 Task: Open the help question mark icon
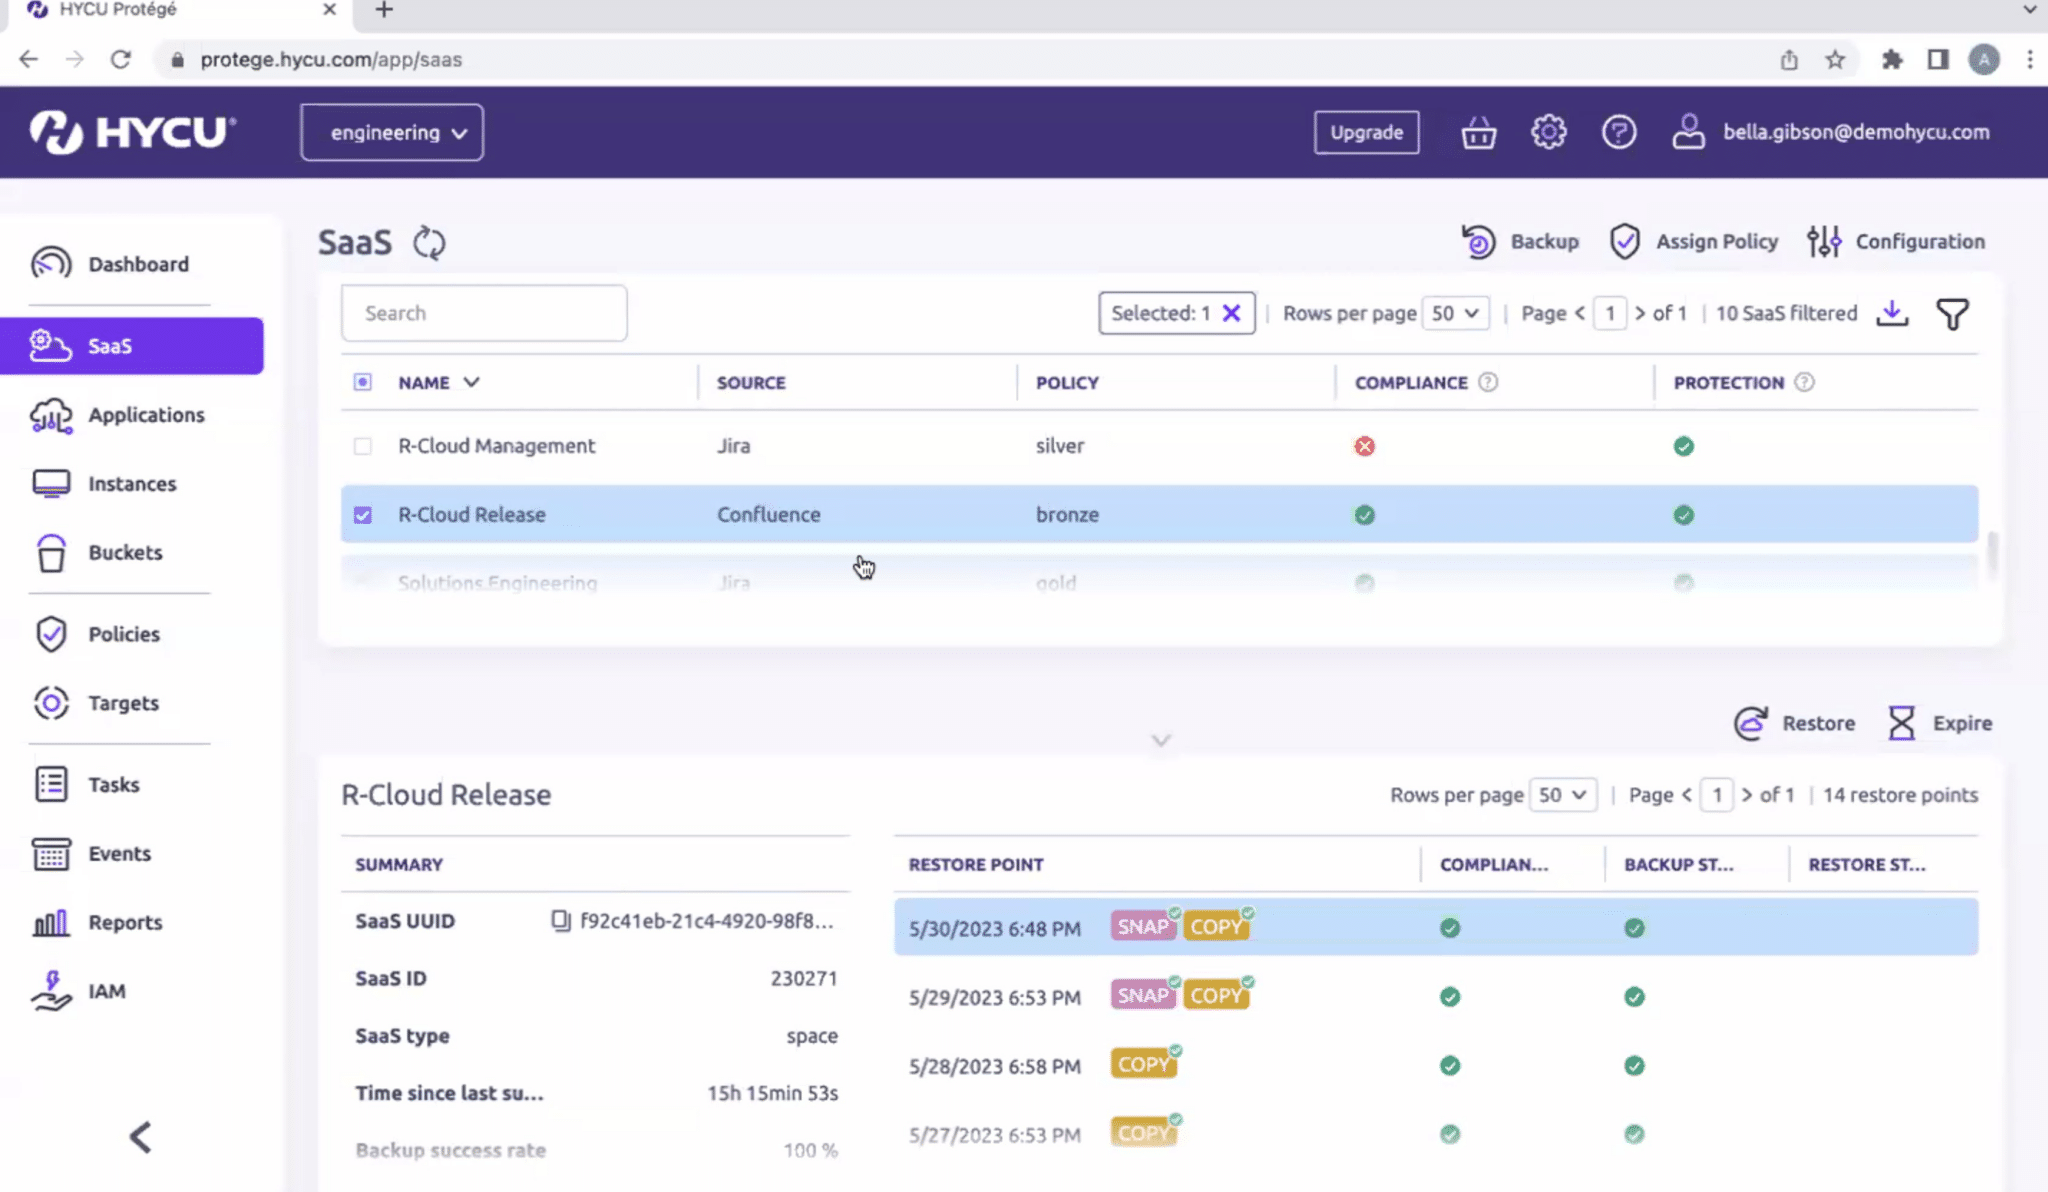(x=1618, y=132)
